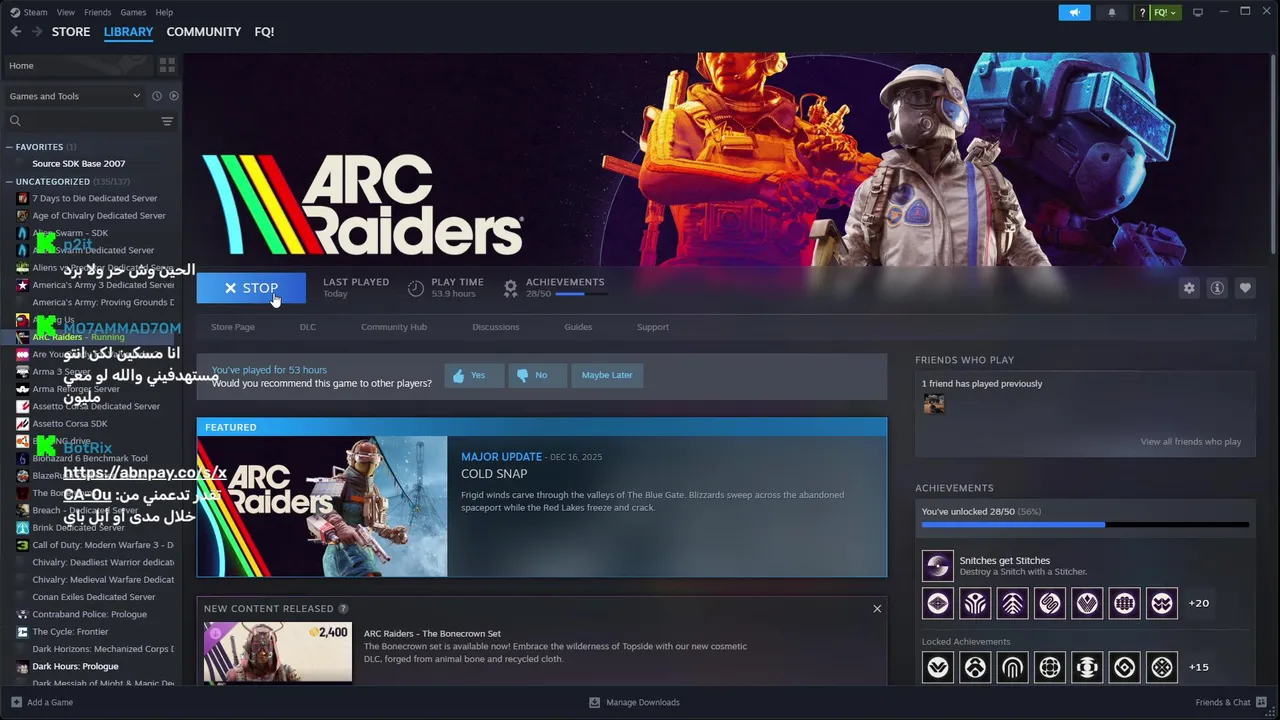Viewport: 1280px width, 720px height.
Task: Open the FQ! account dropdown
Action: pyautogui.click(x=1166, y=12)
